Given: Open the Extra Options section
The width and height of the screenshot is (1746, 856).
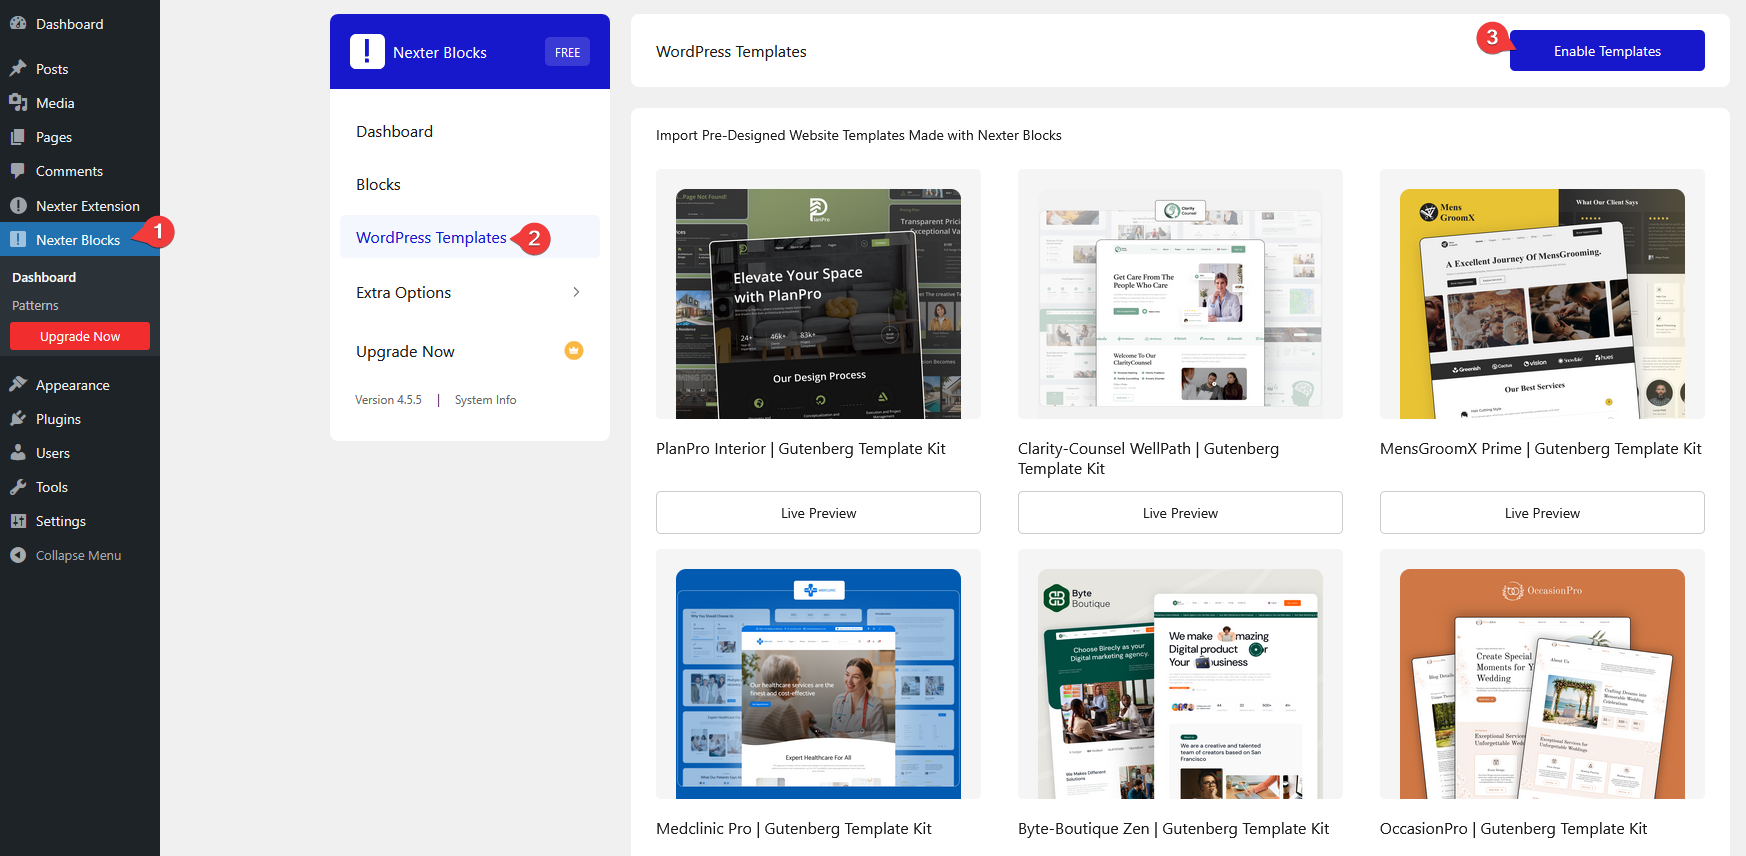Looking at the screenshot, I should [x=470, y=292].
